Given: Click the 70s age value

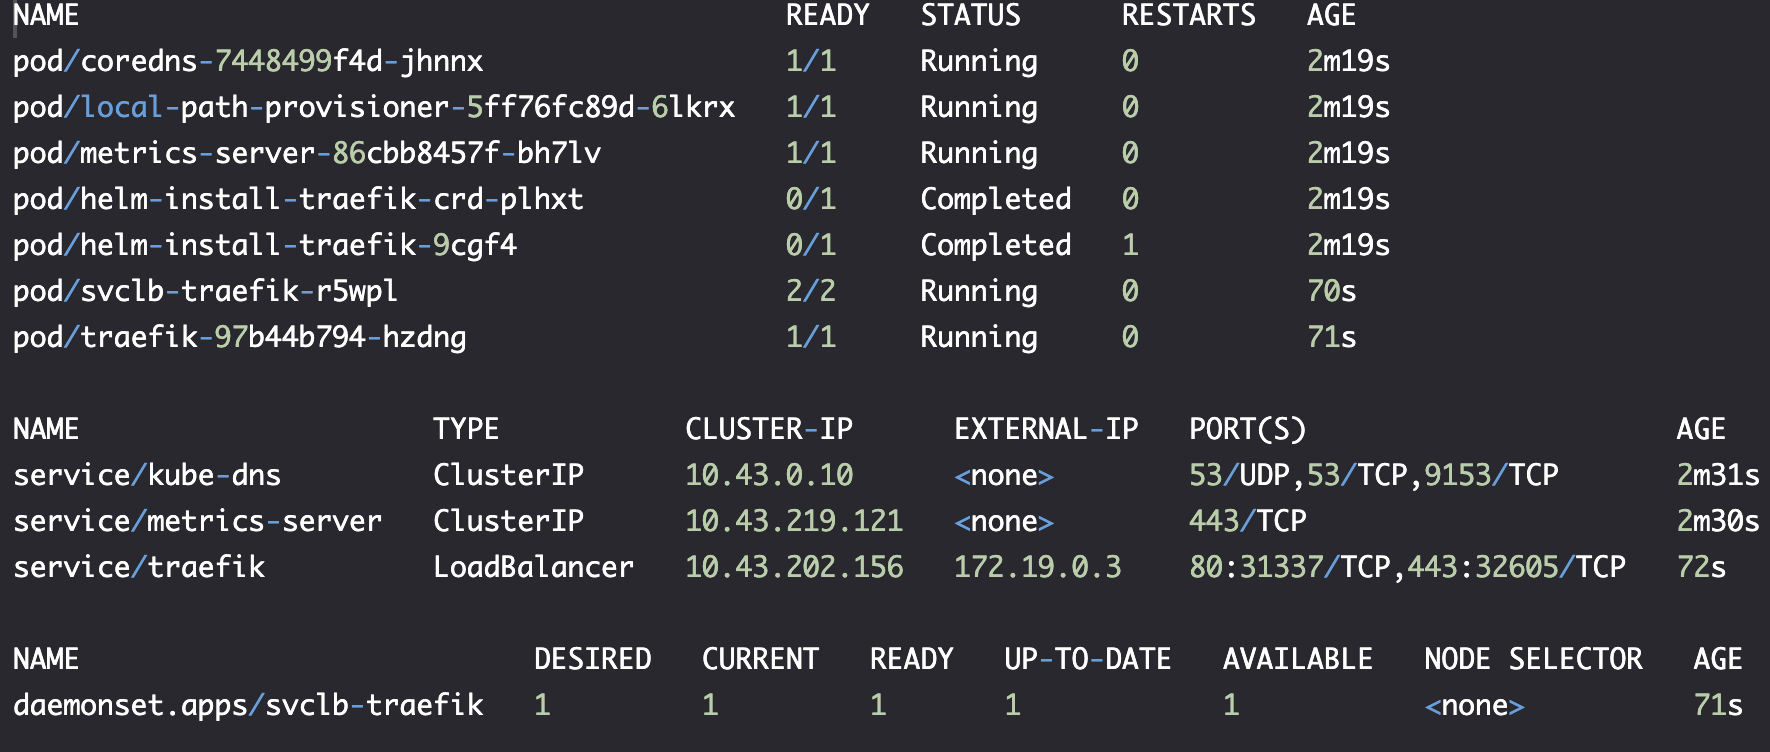Looking at the screenshot, I should [x=1331, y=292].
